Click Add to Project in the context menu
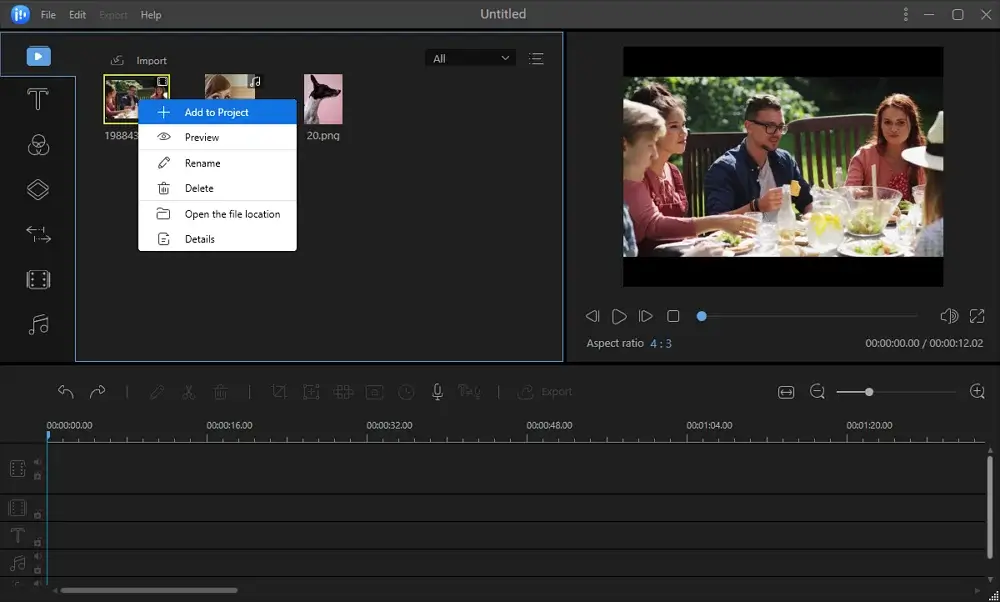 [218, 111]
